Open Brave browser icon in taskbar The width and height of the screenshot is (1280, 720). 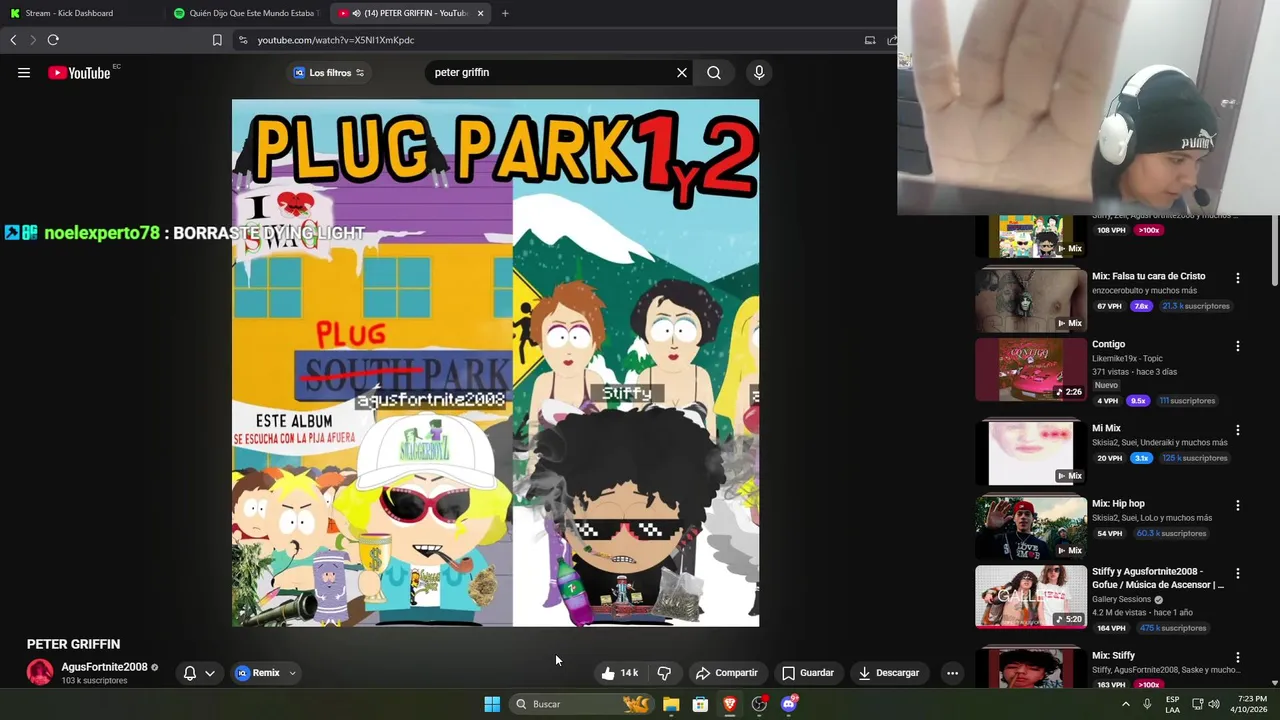[730, 704]
